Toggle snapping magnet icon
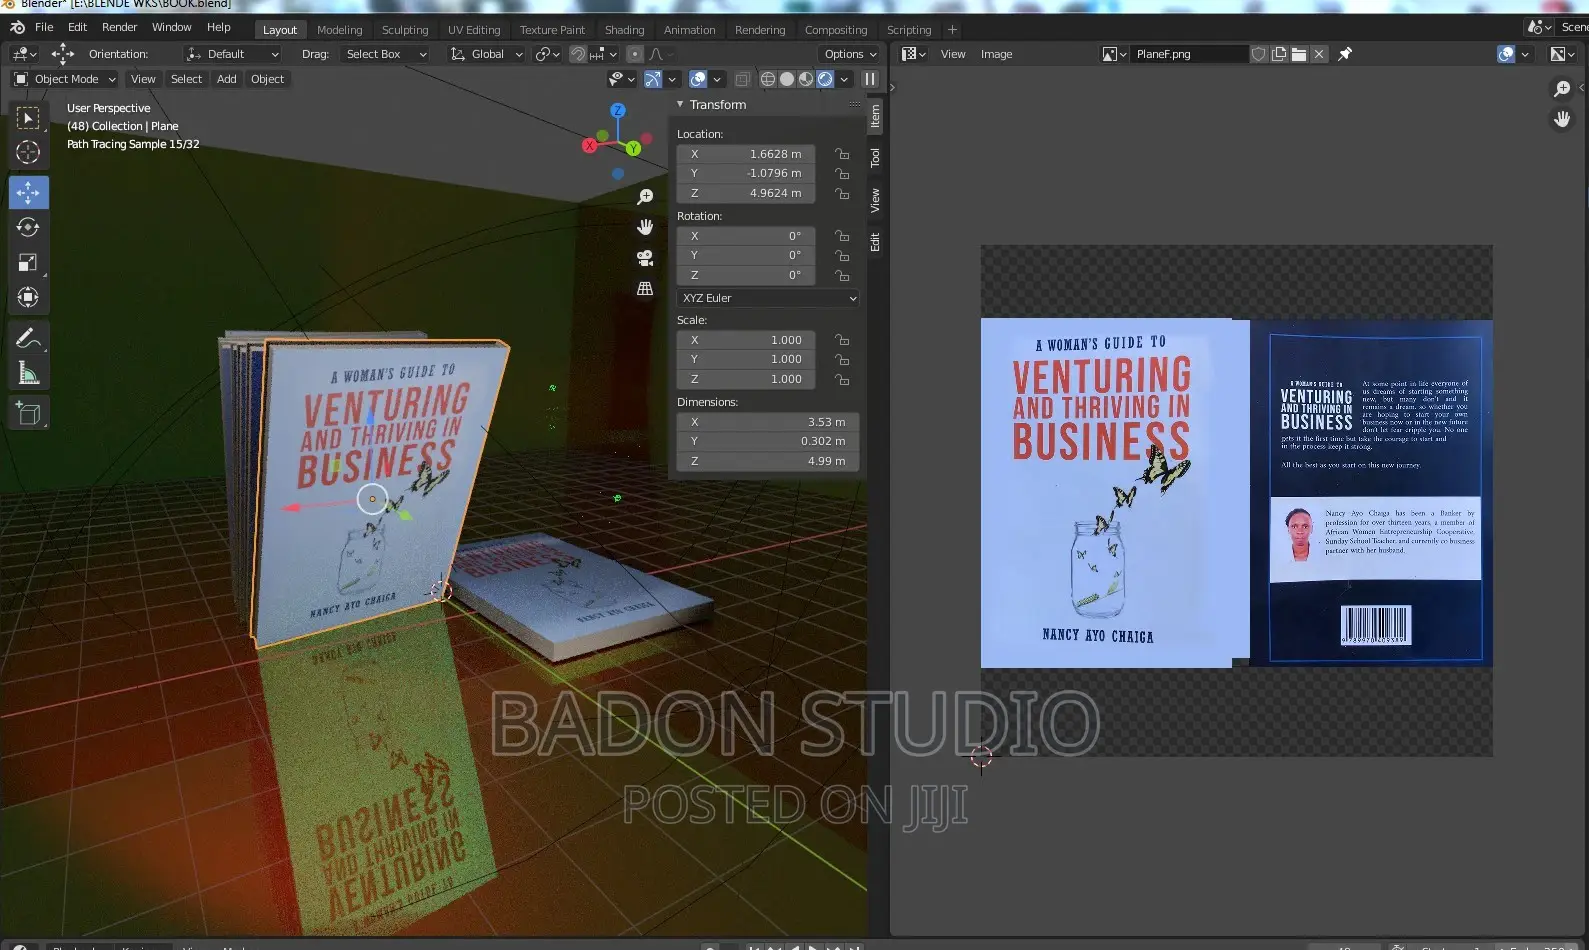This screenshot has height=950, width=1589. (578, 54)
